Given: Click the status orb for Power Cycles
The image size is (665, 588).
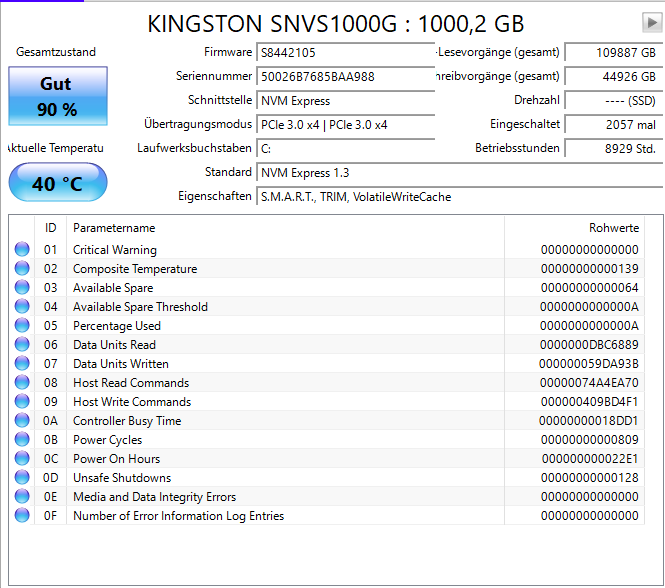Looking at the screenshot, I should click(22, 440).
